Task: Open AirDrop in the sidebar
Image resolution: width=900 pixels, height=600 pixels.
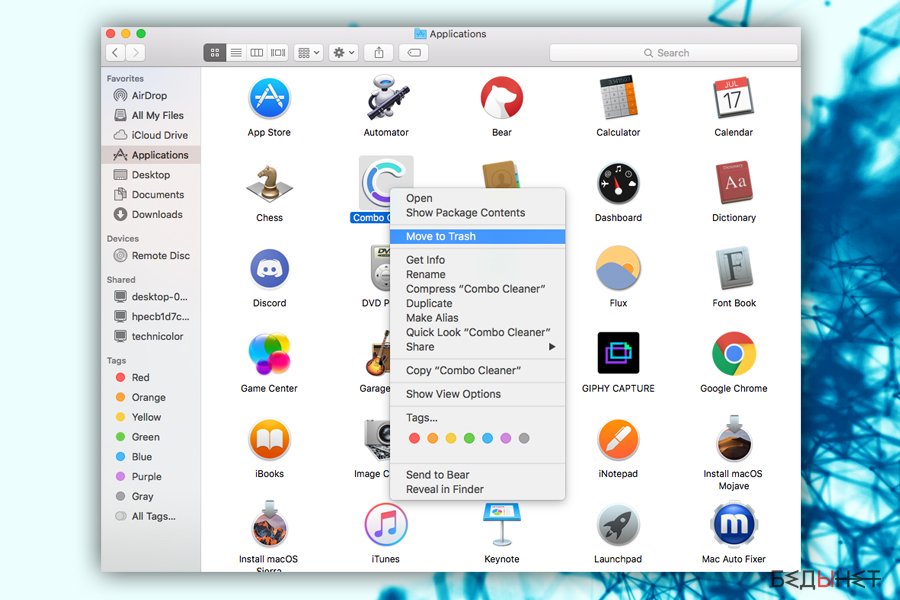Action: point(151,95)
